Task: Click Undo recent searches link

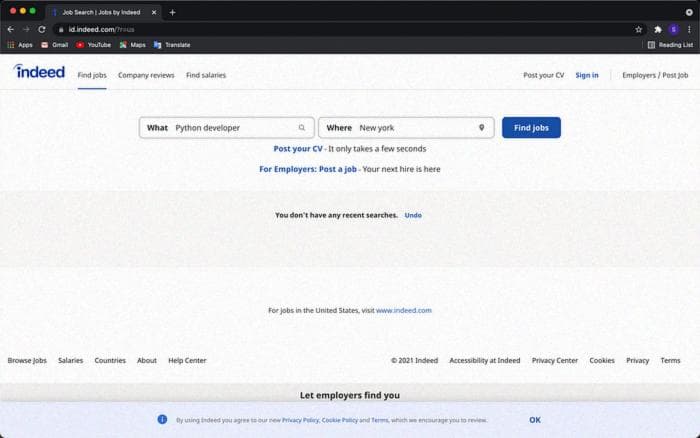Action: (413, 215)
